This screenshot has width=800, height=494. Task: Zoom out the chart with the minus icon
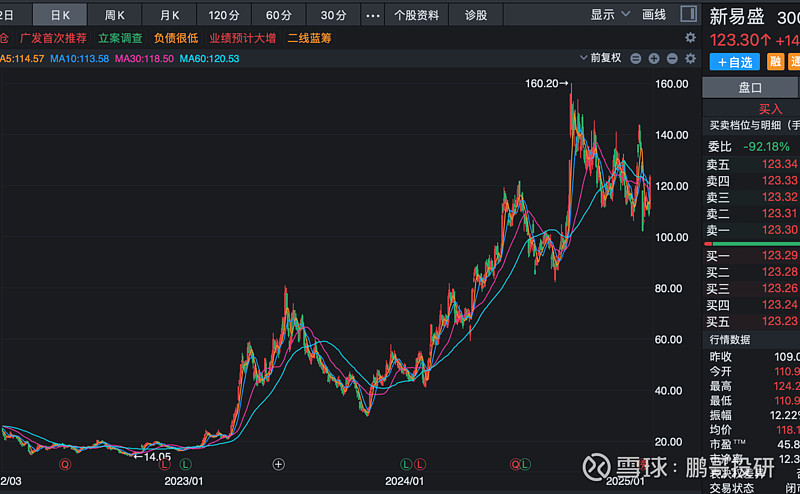(672, 58)
